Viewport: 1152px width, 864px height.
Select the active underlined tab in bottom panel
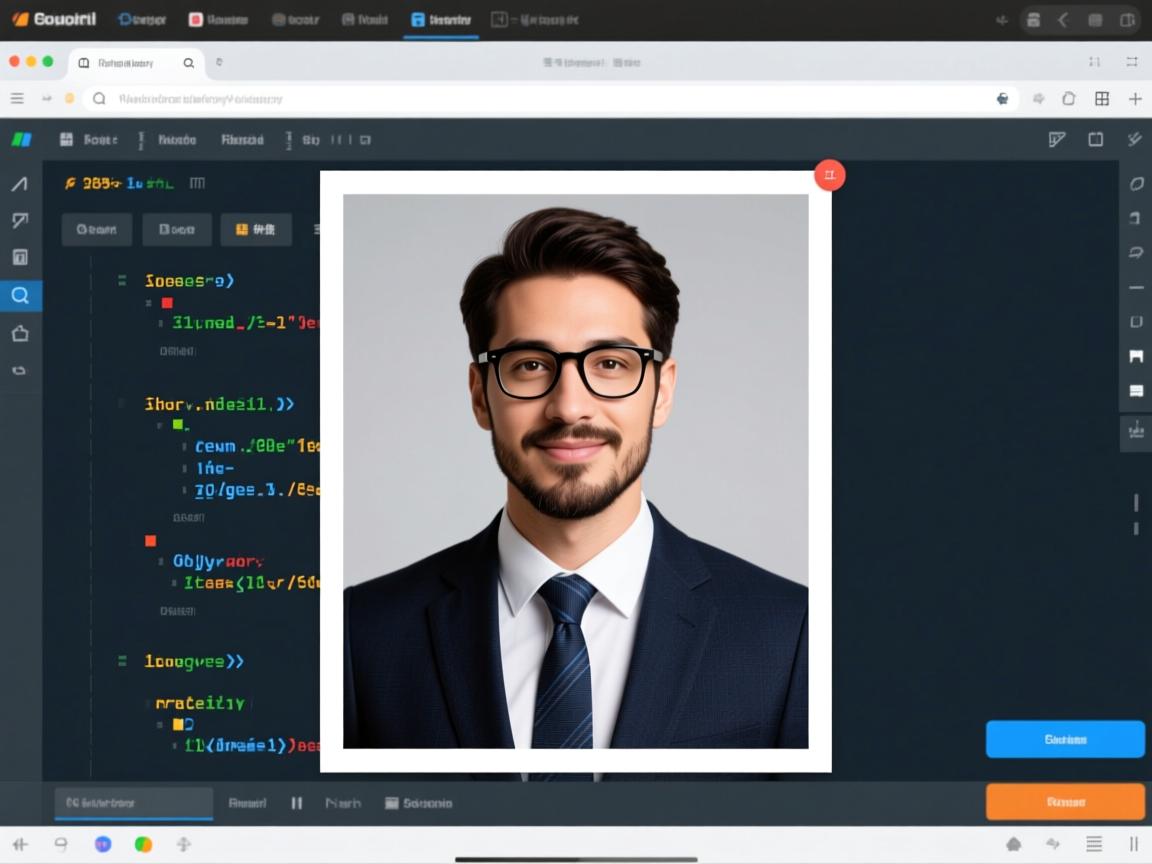point(133,802)
